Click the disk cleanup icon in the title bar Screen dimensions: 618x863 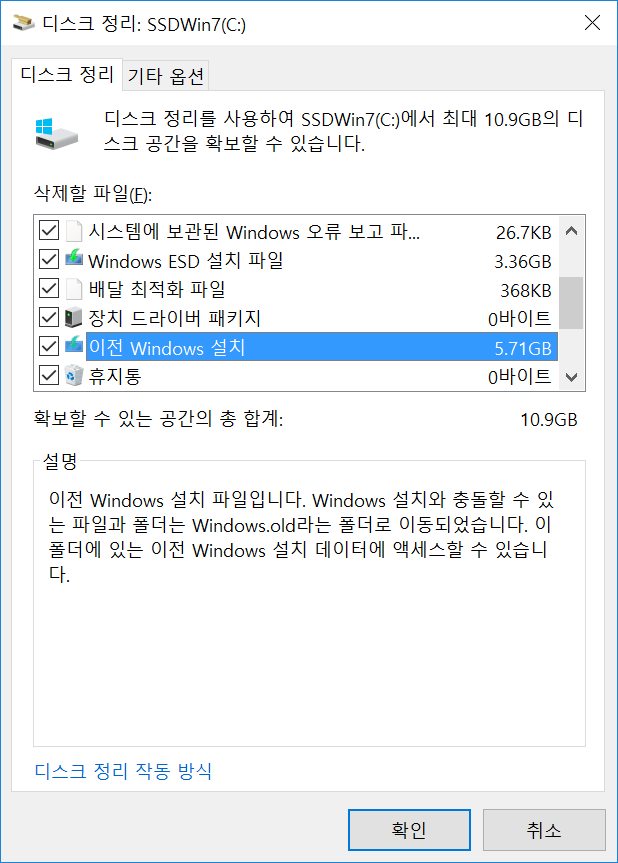pos(24,23)
